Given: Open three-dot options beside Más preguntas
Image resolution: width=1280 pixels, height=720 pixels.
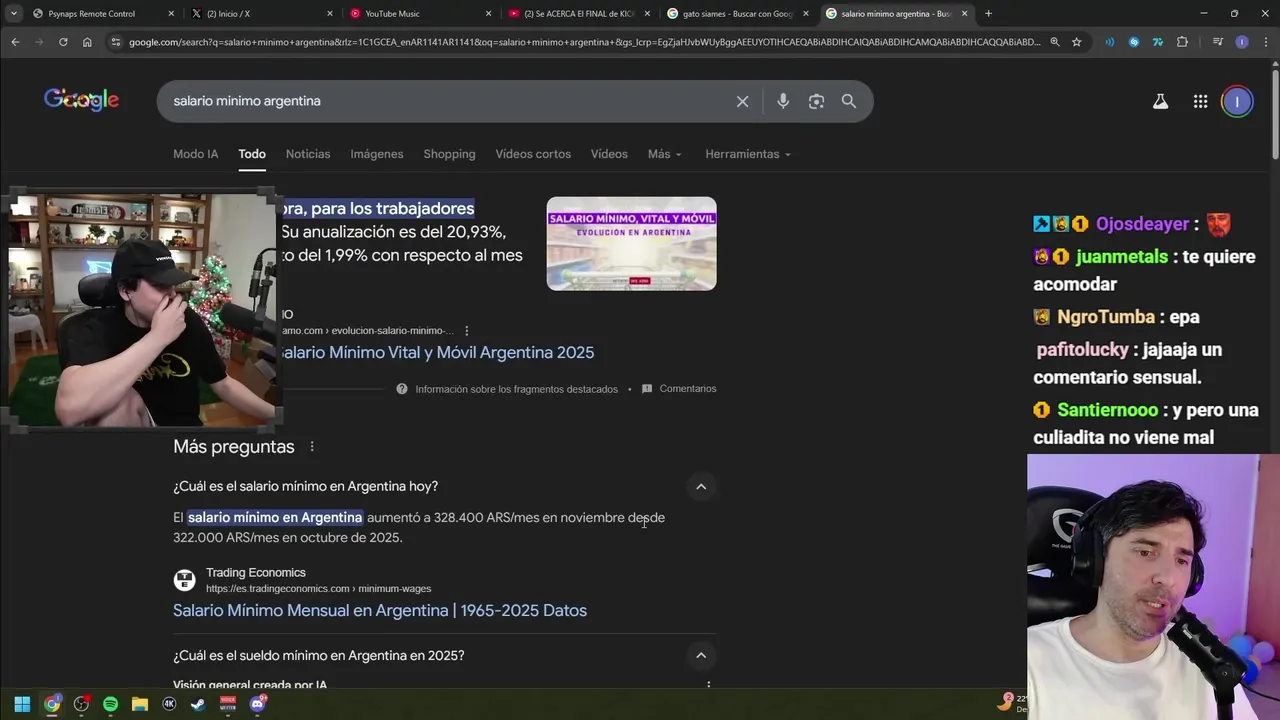Looking at the screenshot, I should point(312,447).
